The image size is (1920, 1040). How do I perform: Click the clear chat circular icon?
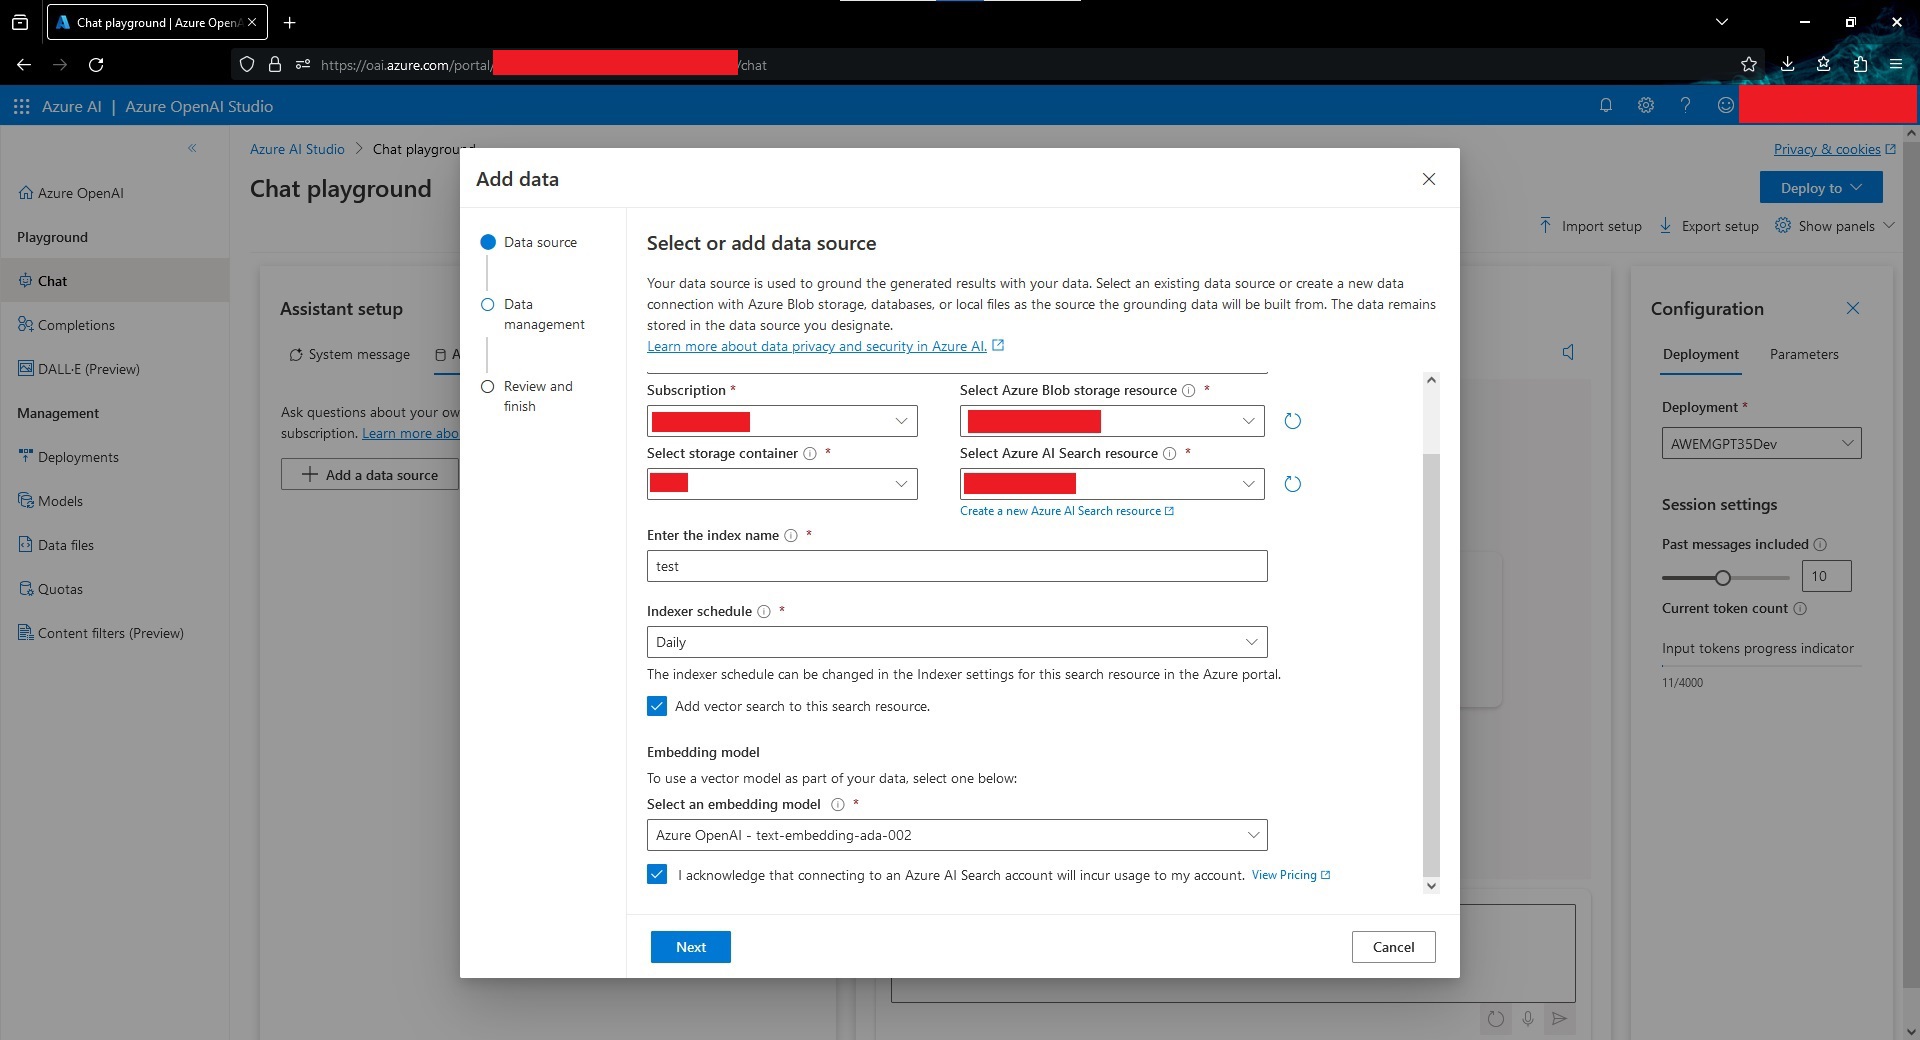(x=1496, y=1019)
